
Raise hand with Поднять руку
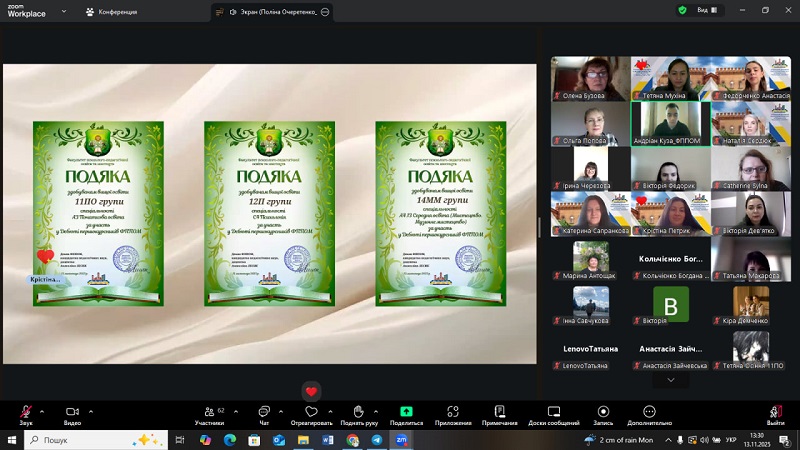(x=358, y=413)
